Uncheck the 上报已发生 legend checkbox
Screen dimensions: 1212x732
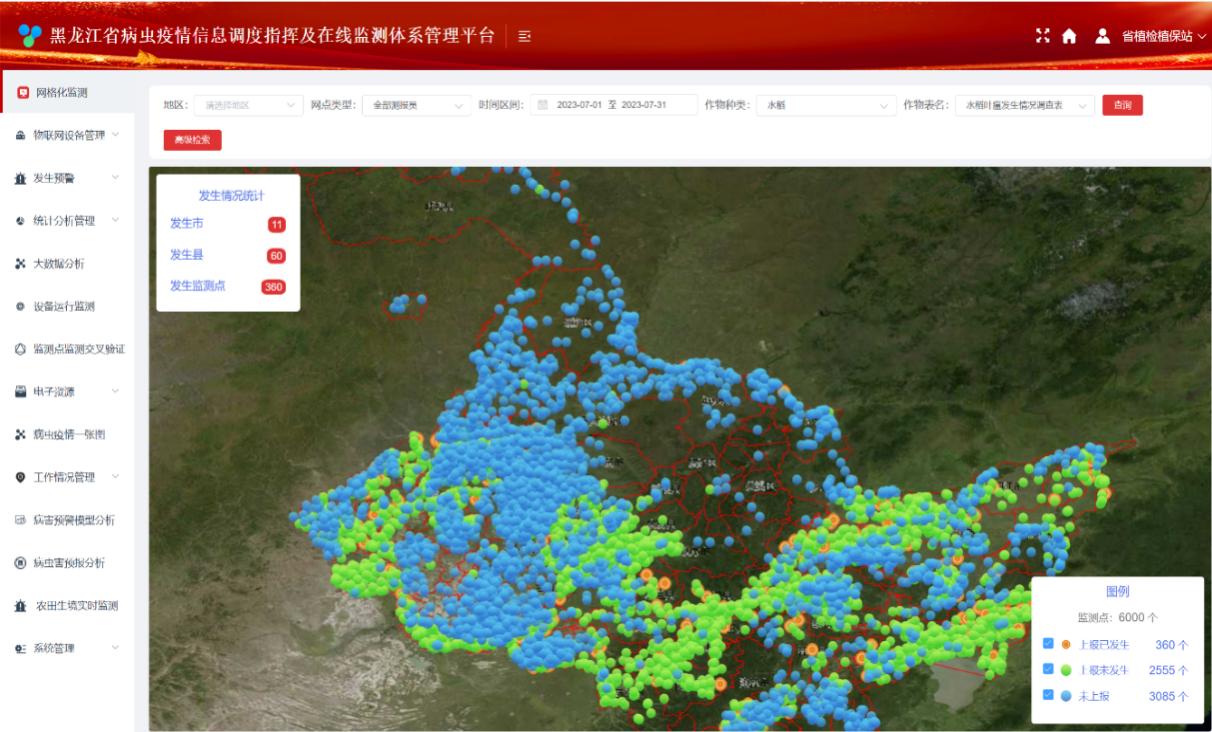[1048, 644]
